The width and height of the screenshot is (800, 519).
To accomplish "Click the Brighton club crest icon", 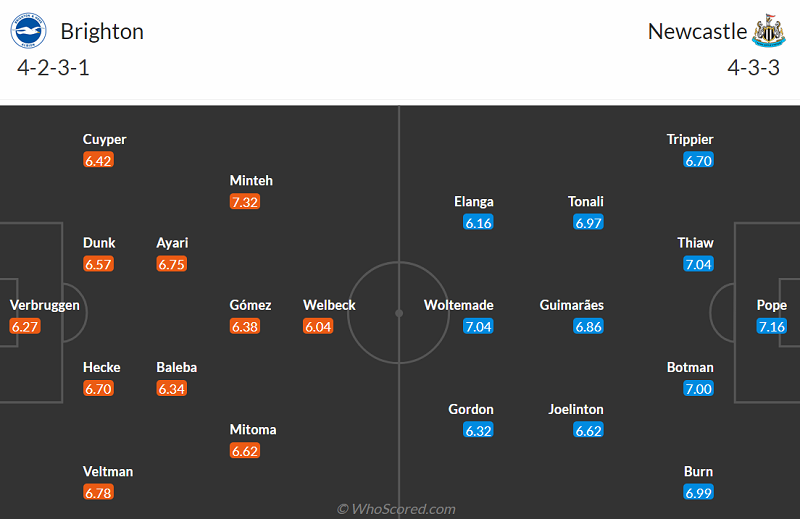I will coord(29,31).
